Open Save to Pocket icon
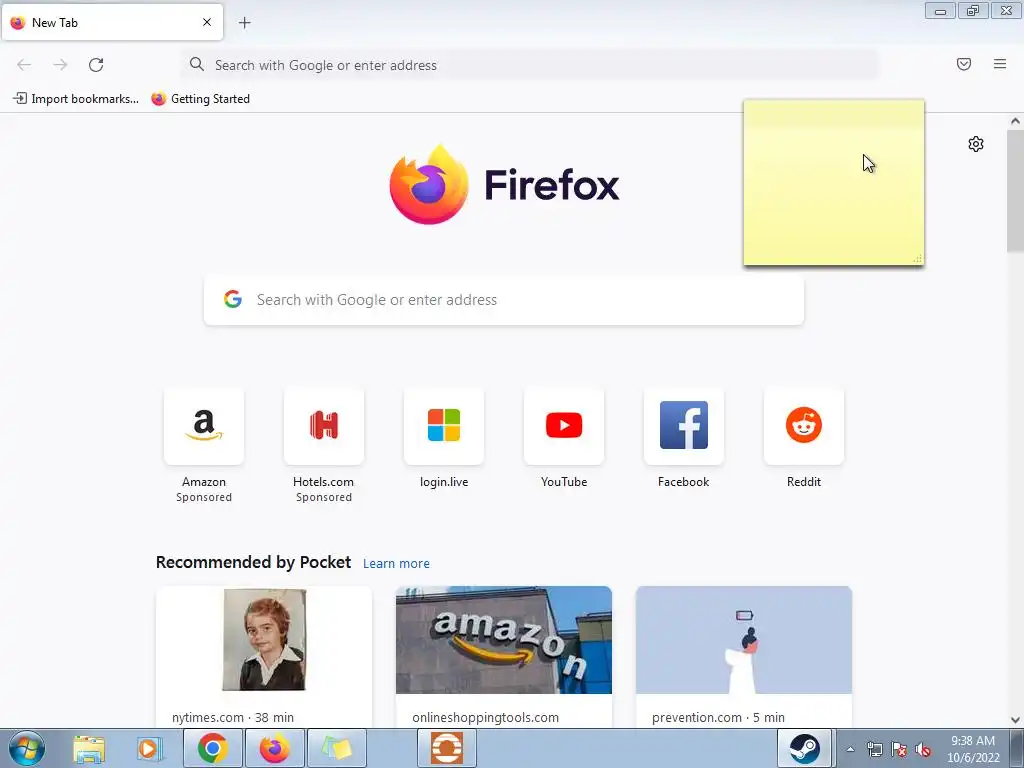The image size is (1024, 768). tap(964, 64)
